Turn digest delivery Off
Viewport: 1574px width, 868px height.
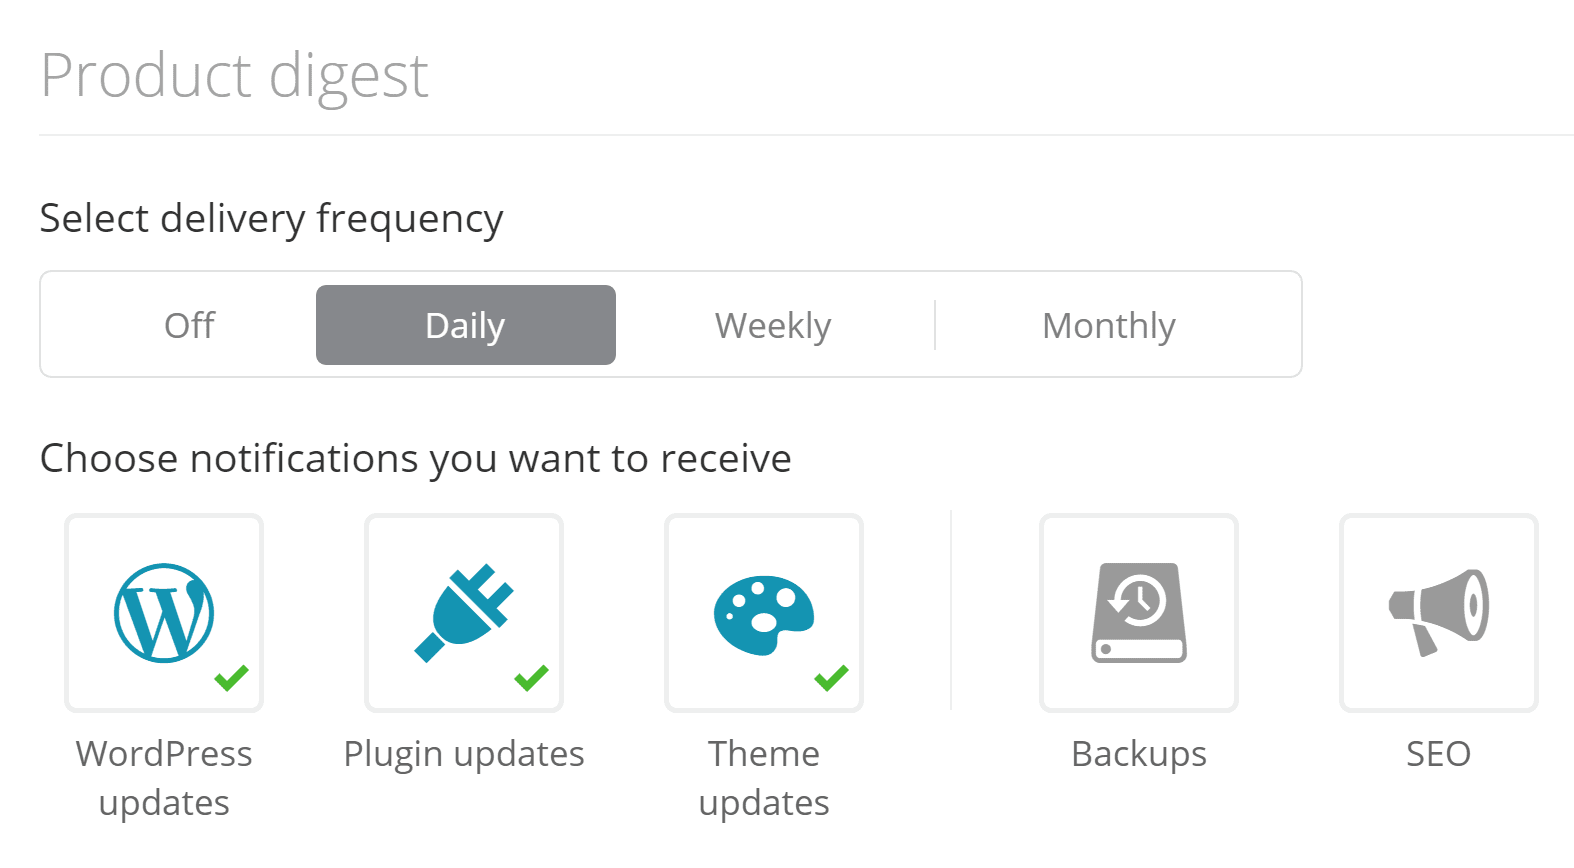tap(189, 325)
